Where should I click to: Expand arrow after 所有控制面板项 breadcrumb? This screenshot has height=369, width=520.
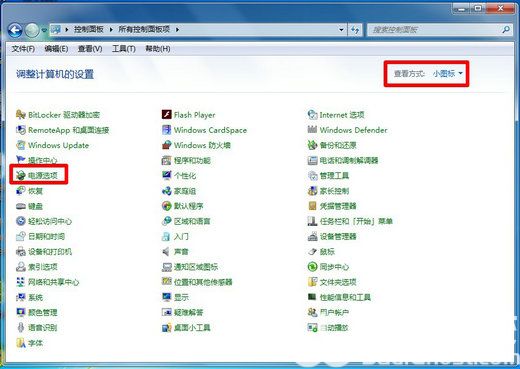click(x=177, y=30)
